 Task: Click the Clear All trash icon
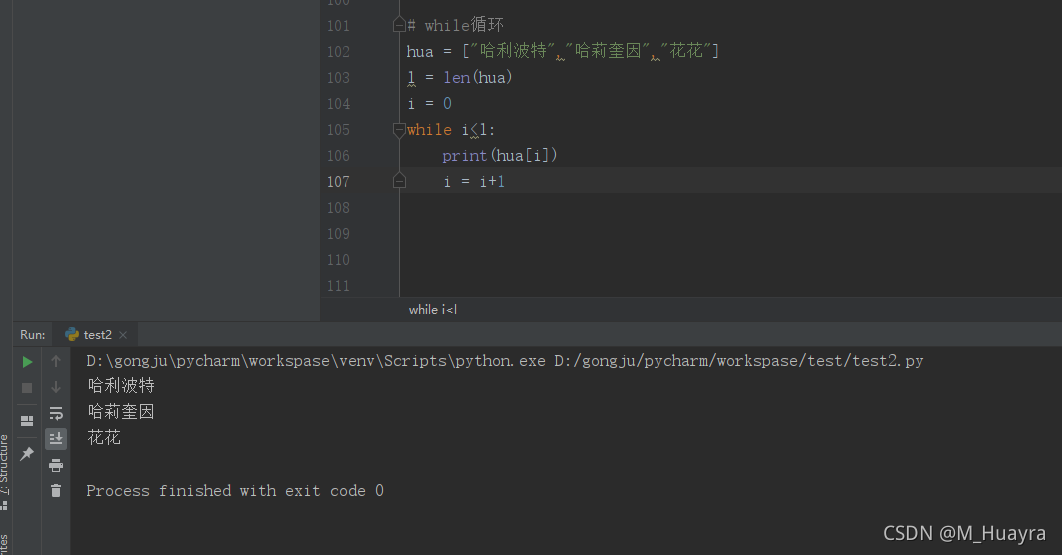pyautogui.click(x=56, y=491)
